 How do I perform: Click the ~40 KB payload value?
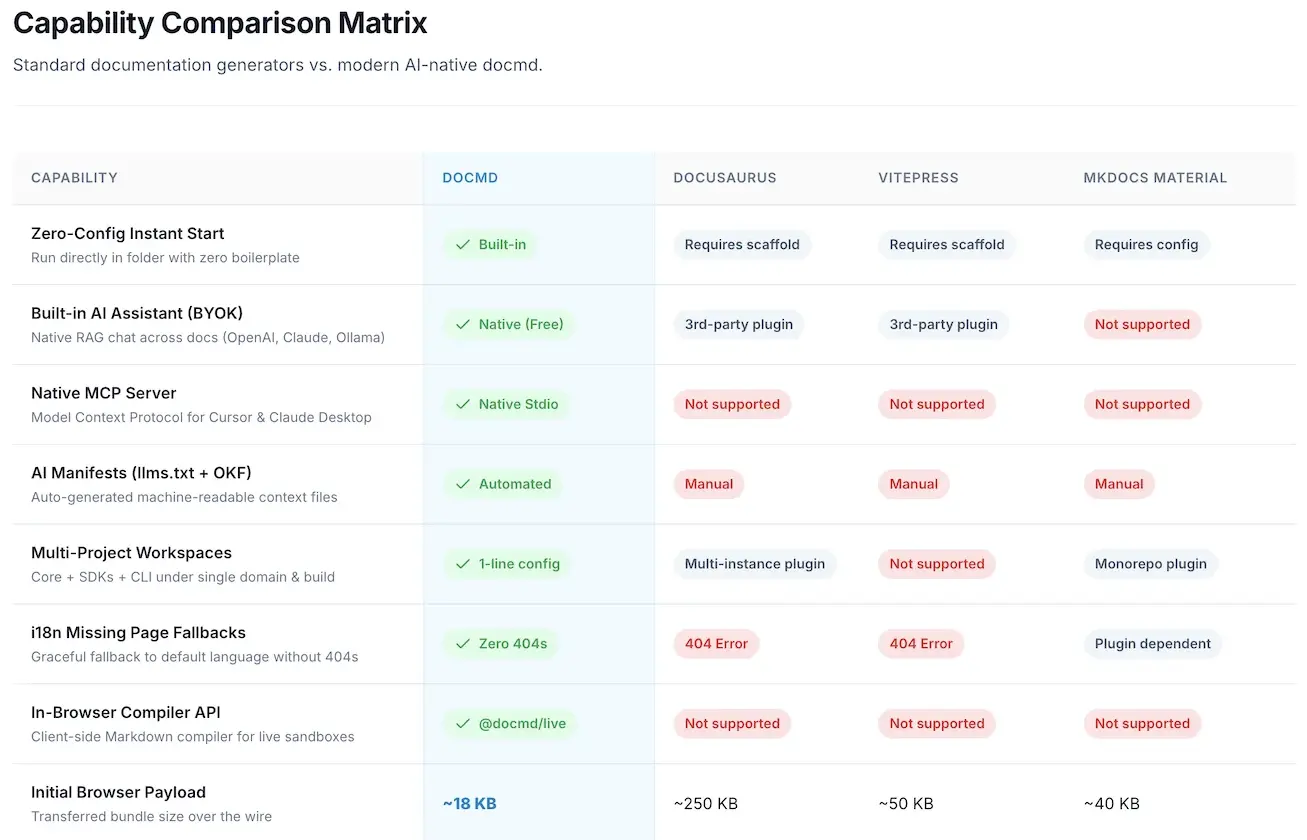tap(1111, 804)
